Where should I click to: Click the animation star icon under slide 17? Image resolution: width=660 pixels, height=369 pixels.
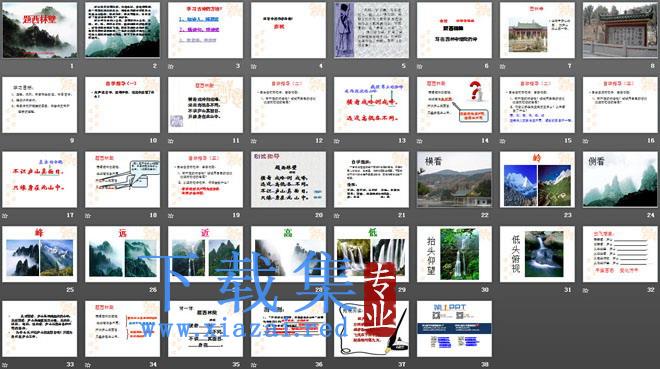tap(5, 215)
